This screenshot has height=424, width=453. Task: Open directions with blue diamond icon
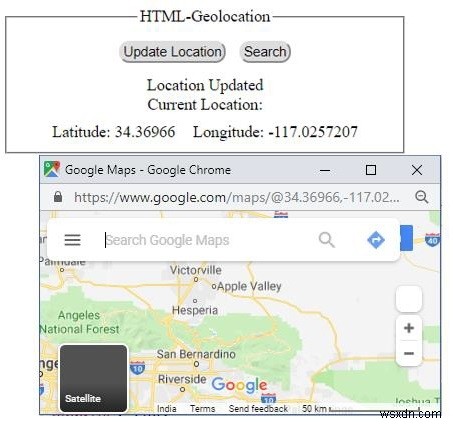(376, 240)
